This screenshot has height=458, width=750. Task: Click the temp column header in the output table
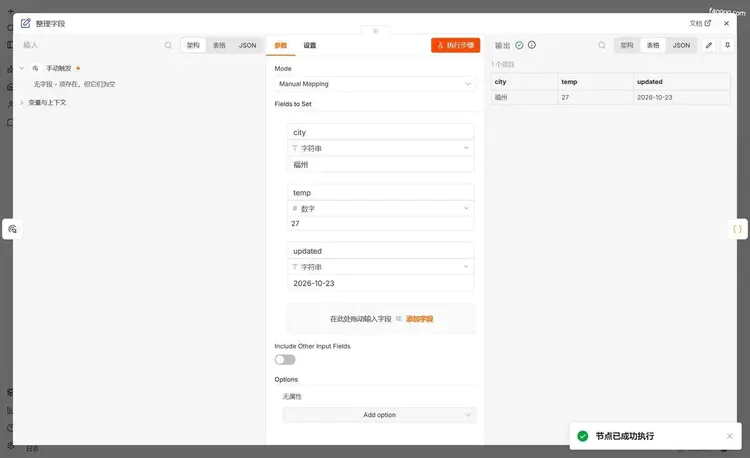[x=596, y=82]
